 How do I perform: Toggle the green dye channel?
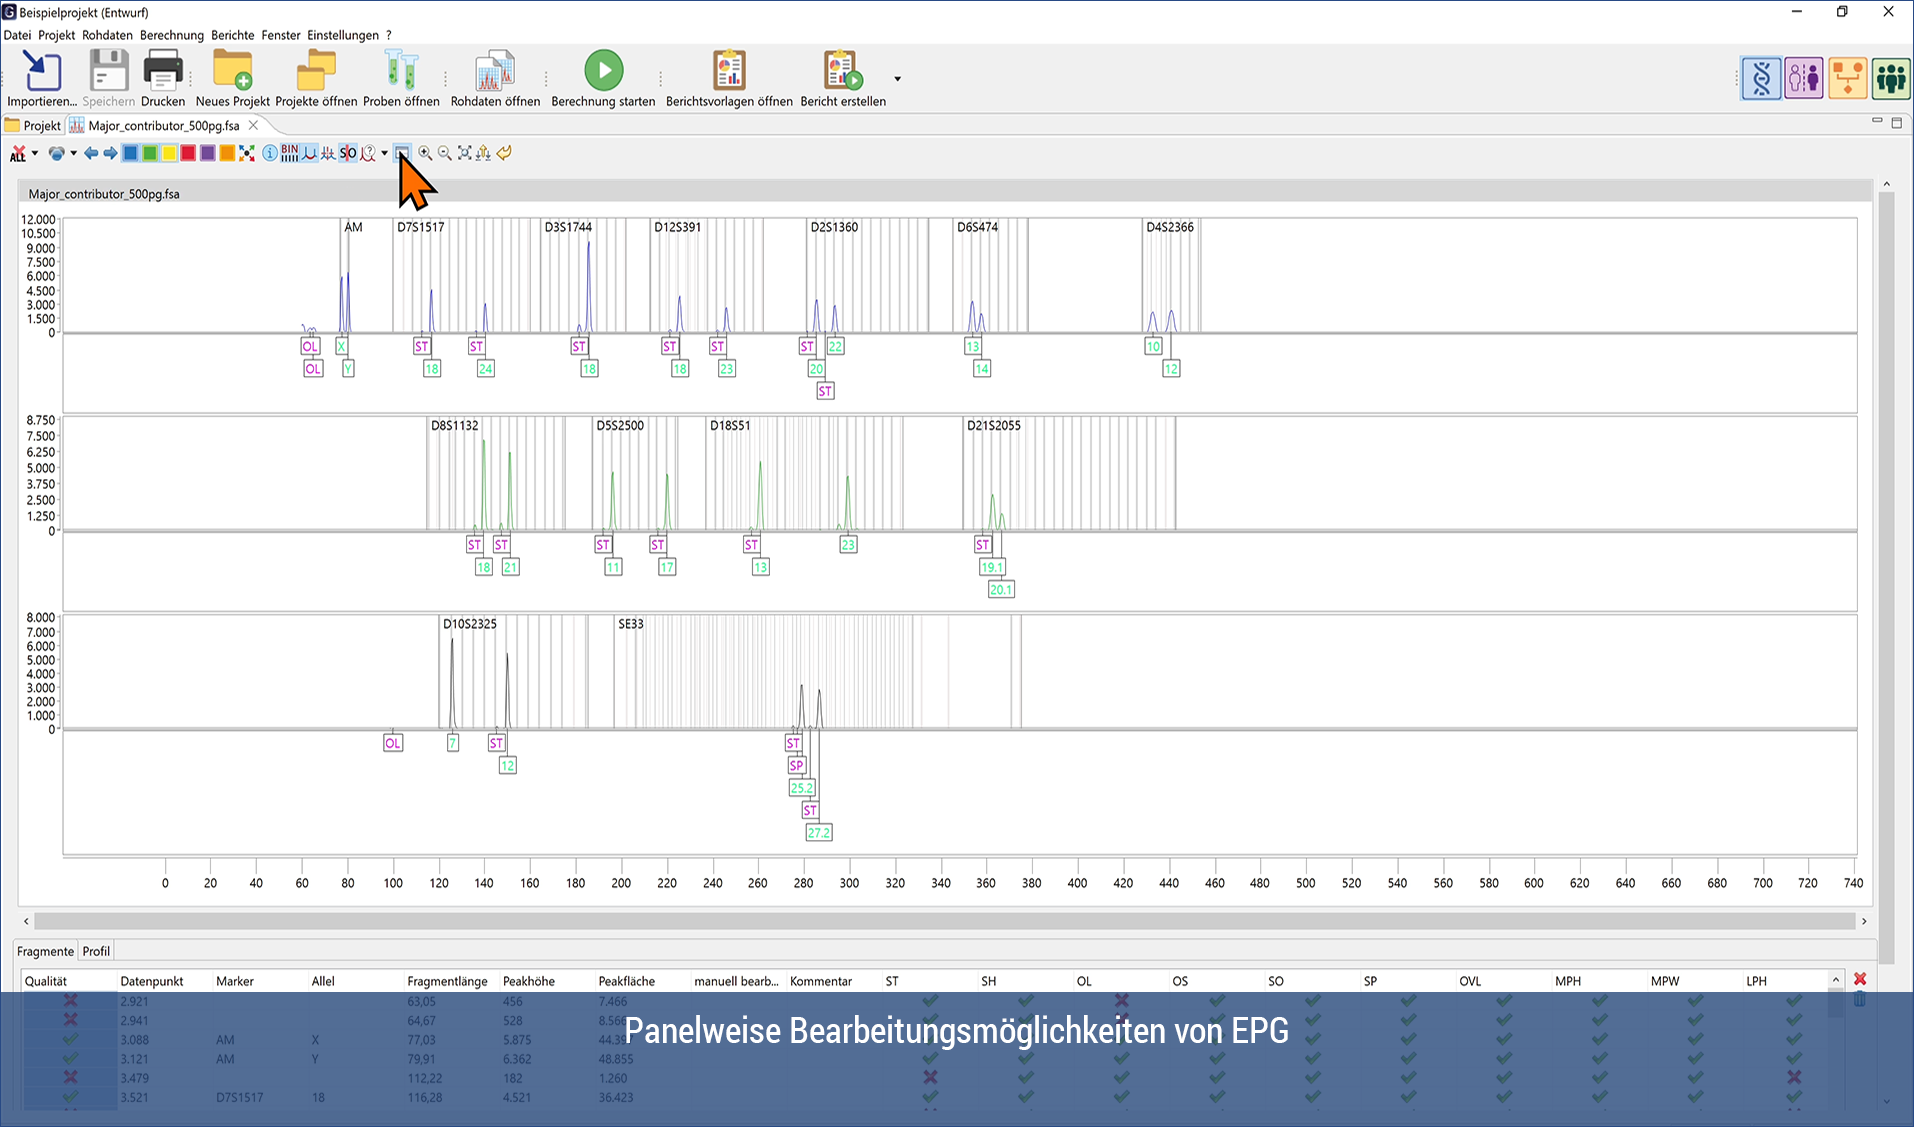point(150,153)
